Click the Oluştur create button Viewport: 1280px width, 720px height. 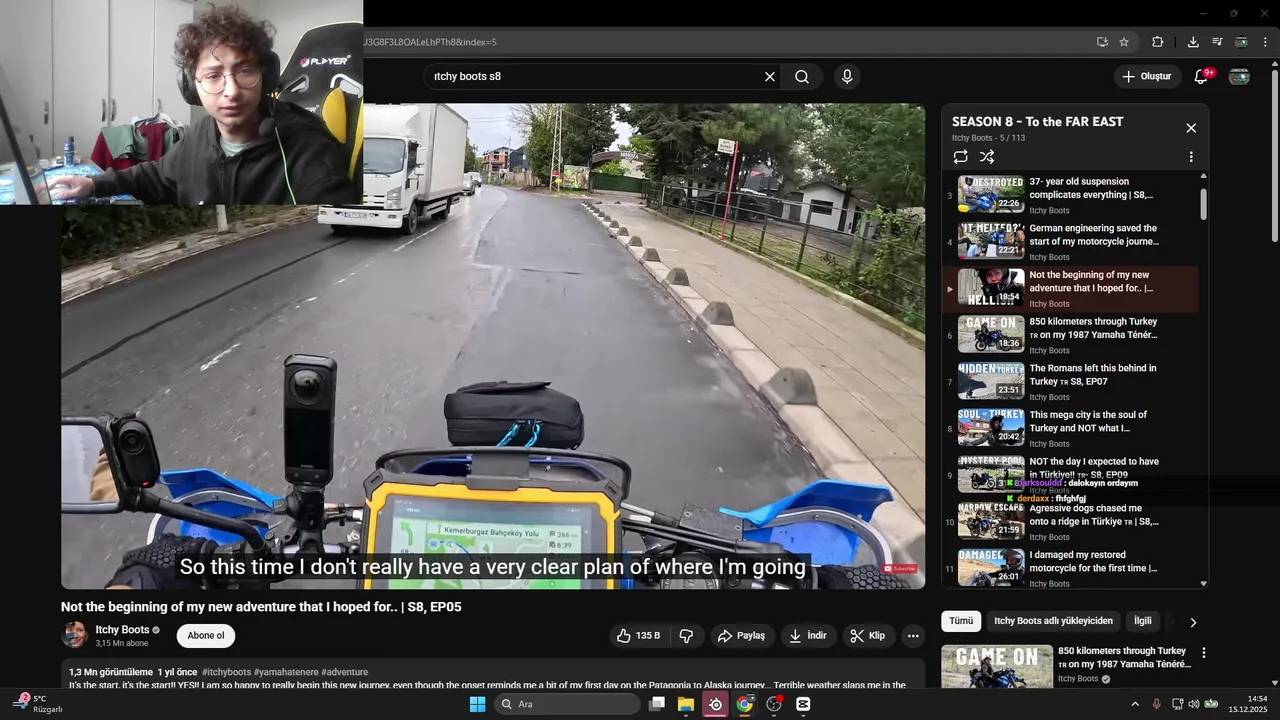tap(1146, 77)
